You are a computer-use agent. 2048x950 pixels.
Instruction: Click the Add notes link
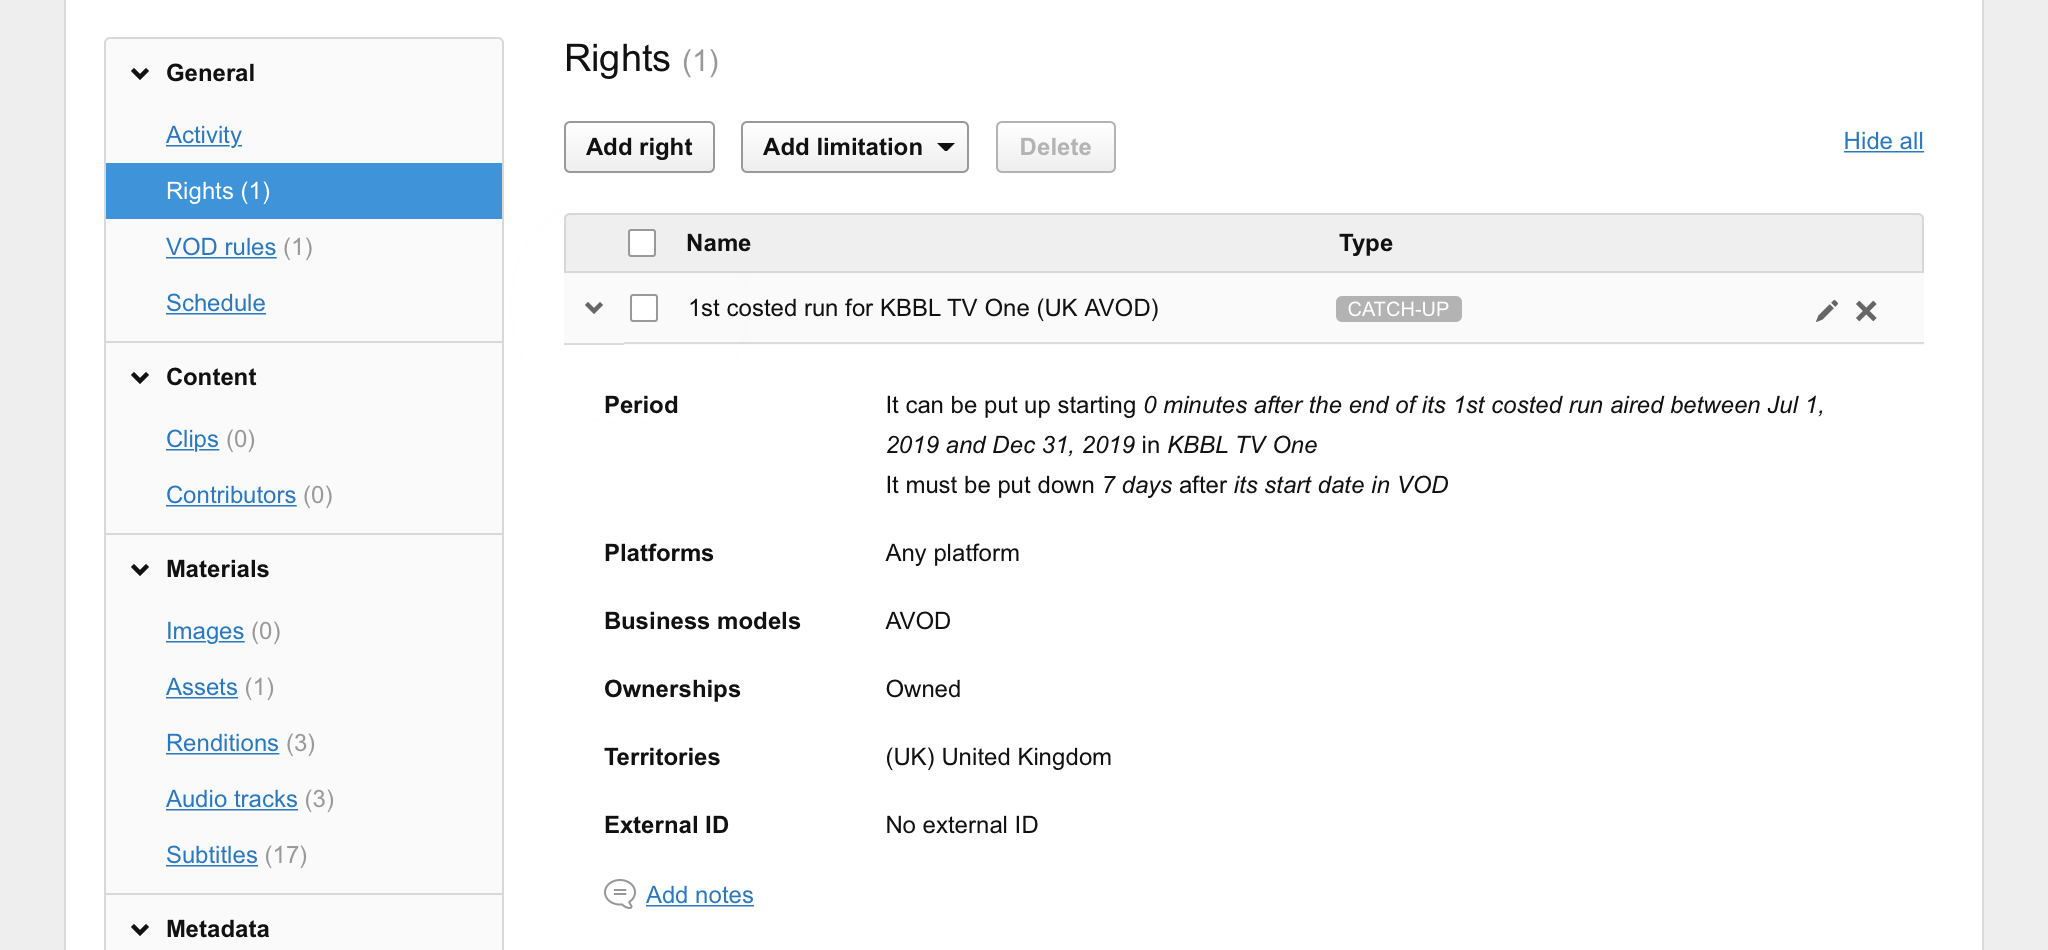click(x=700, y=895)
